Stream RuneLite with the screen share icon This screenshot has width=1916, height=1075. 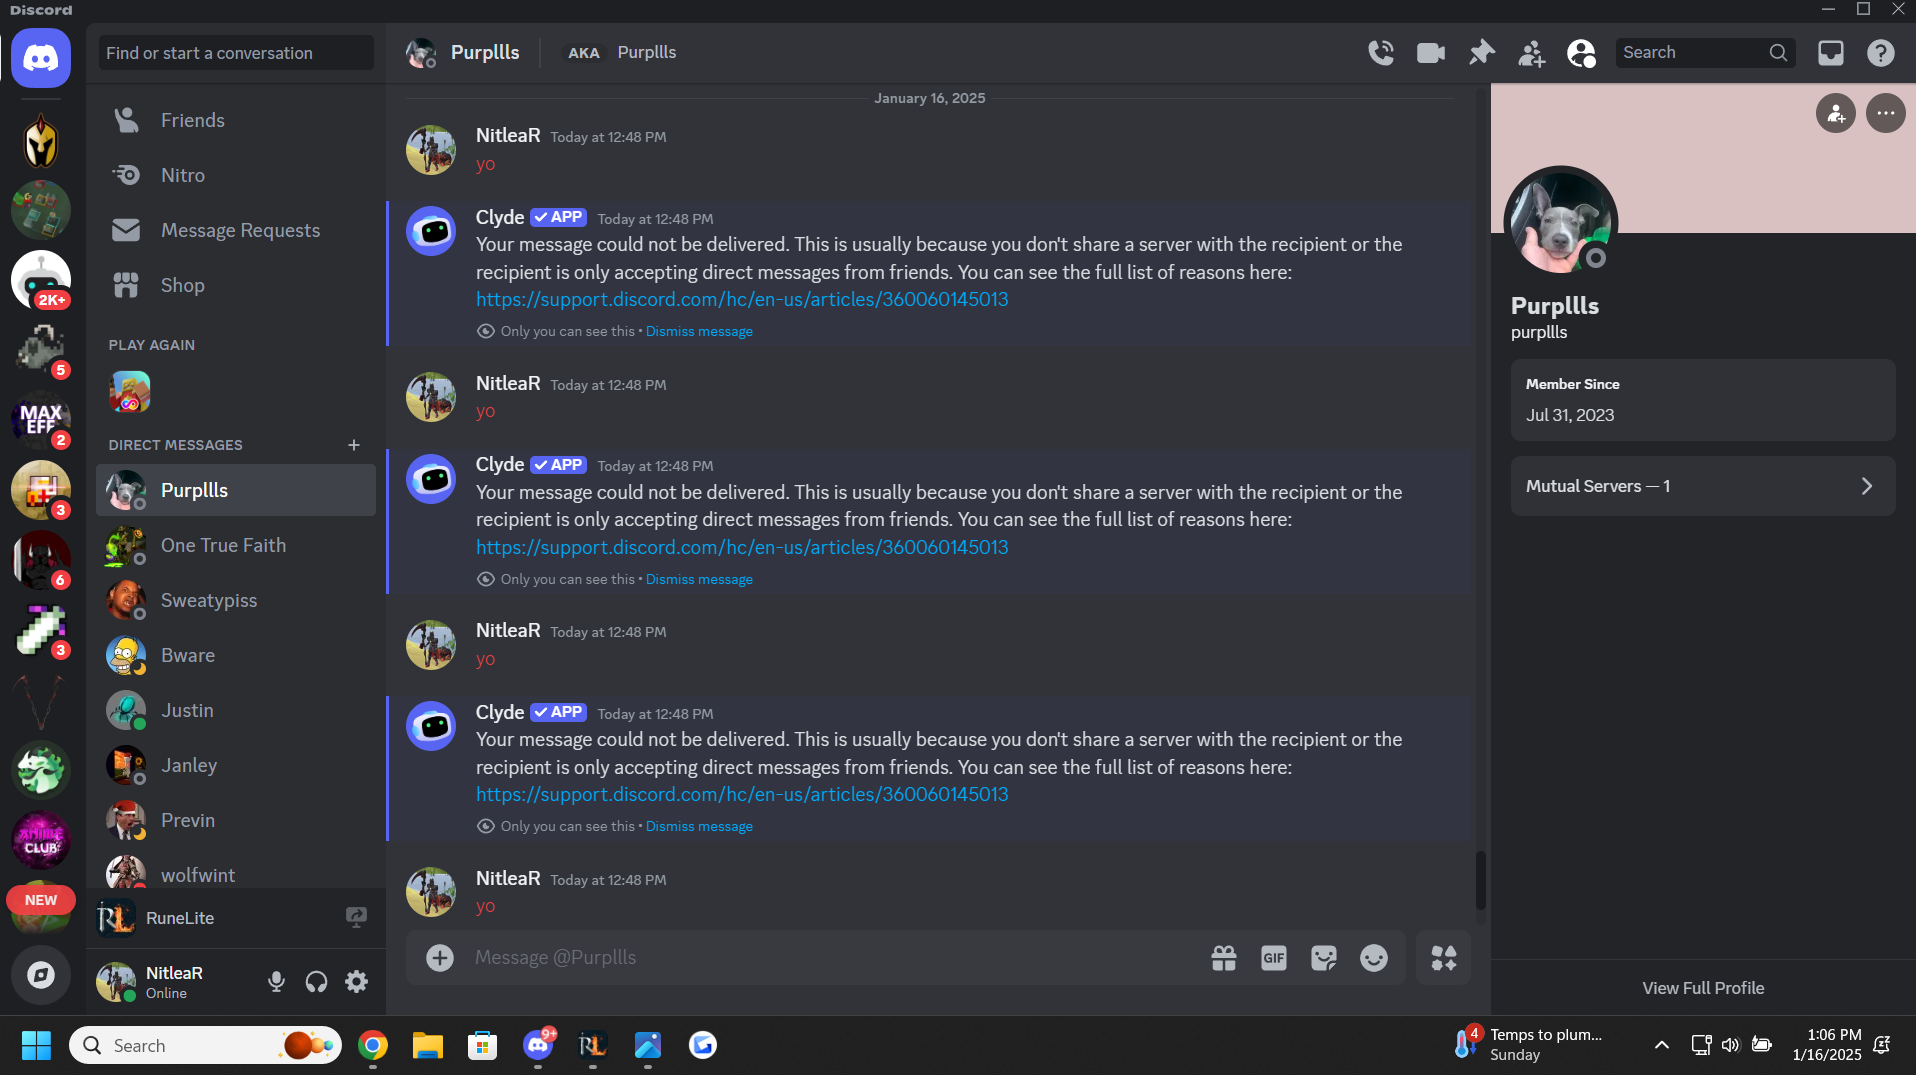[356, 917]
